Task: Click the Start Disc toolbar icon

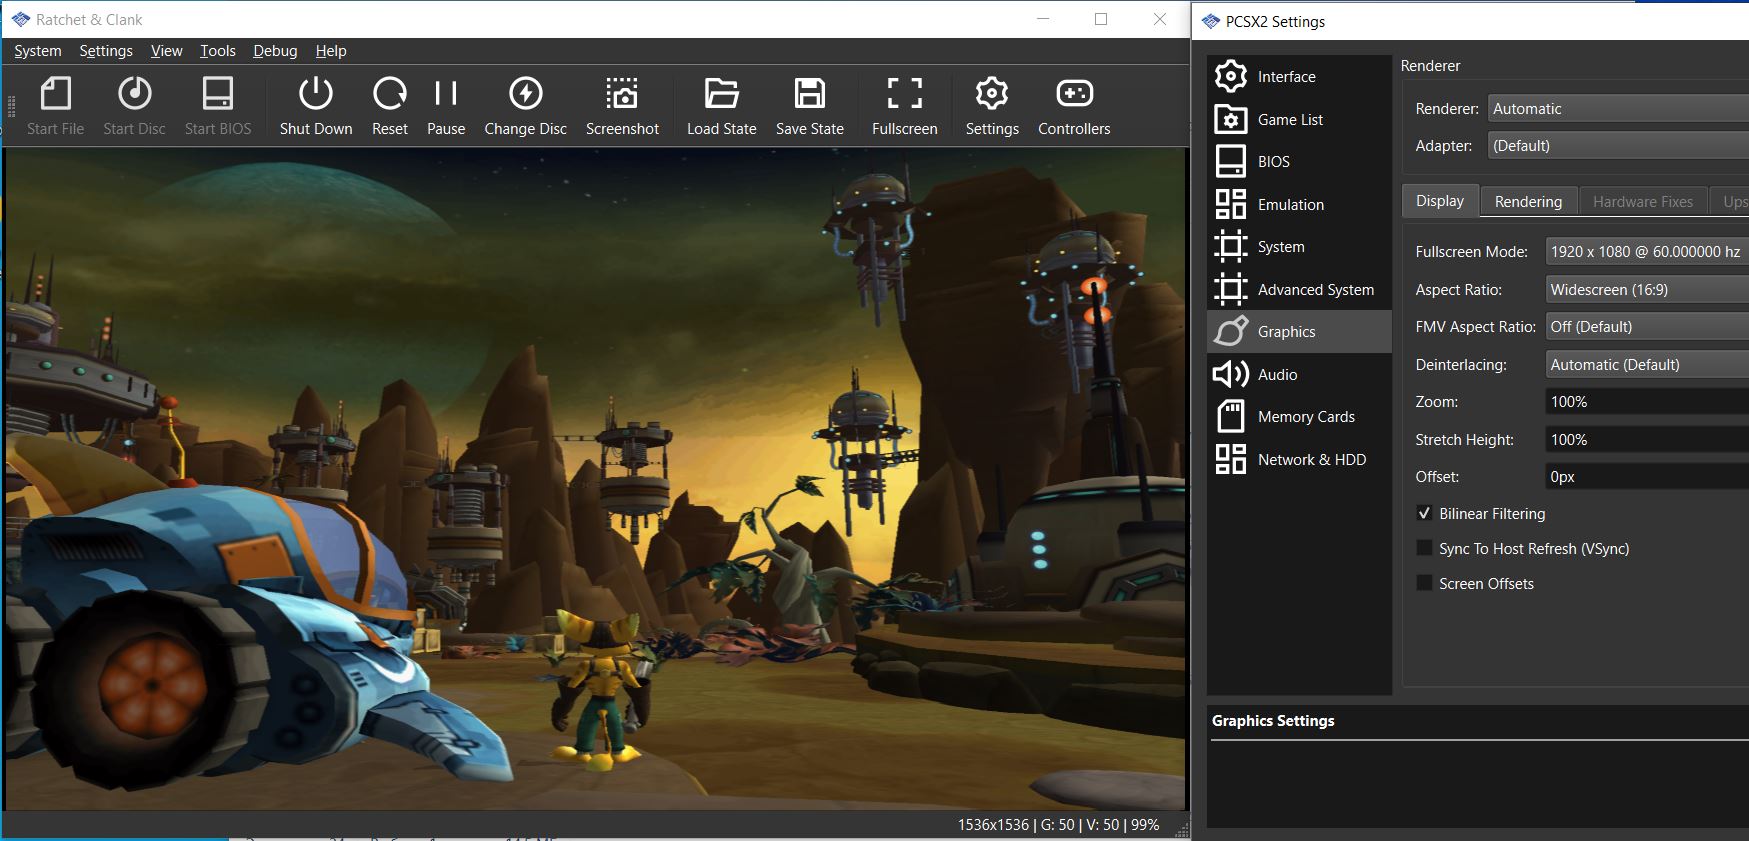Action: point(134,106)
